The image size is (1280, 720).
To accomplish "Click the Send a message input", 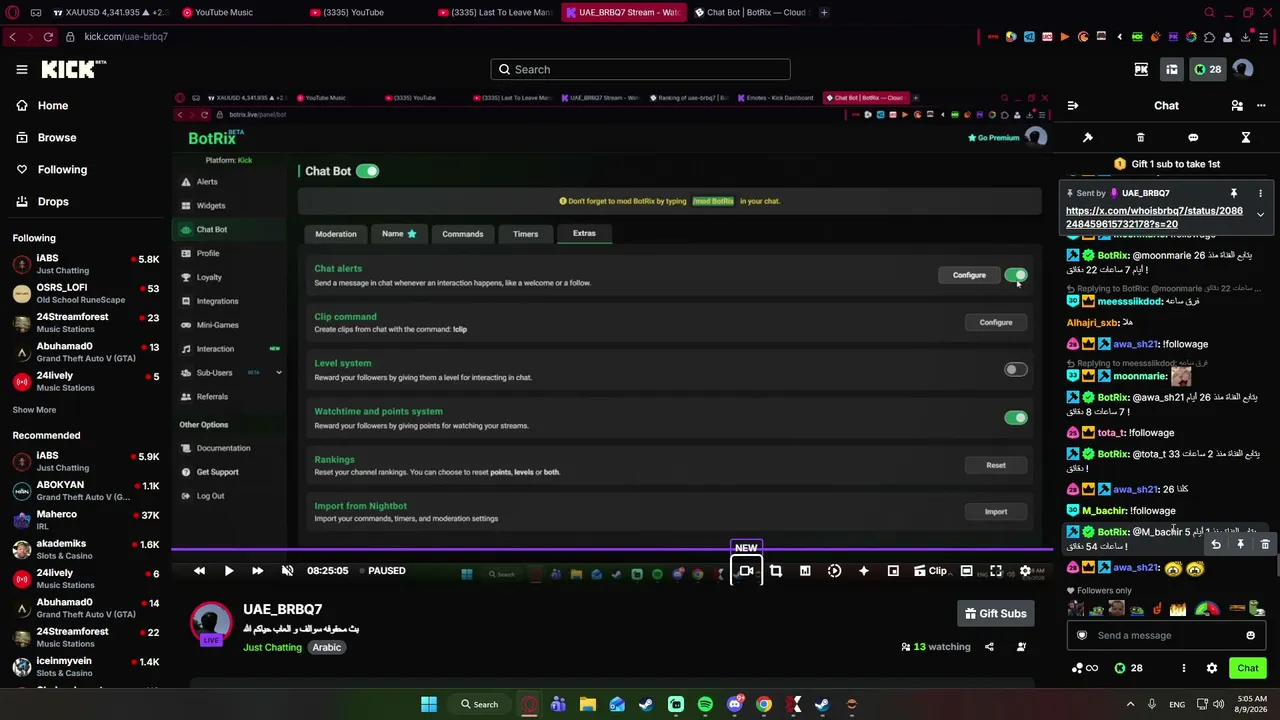I will [x=1166, y=635].
